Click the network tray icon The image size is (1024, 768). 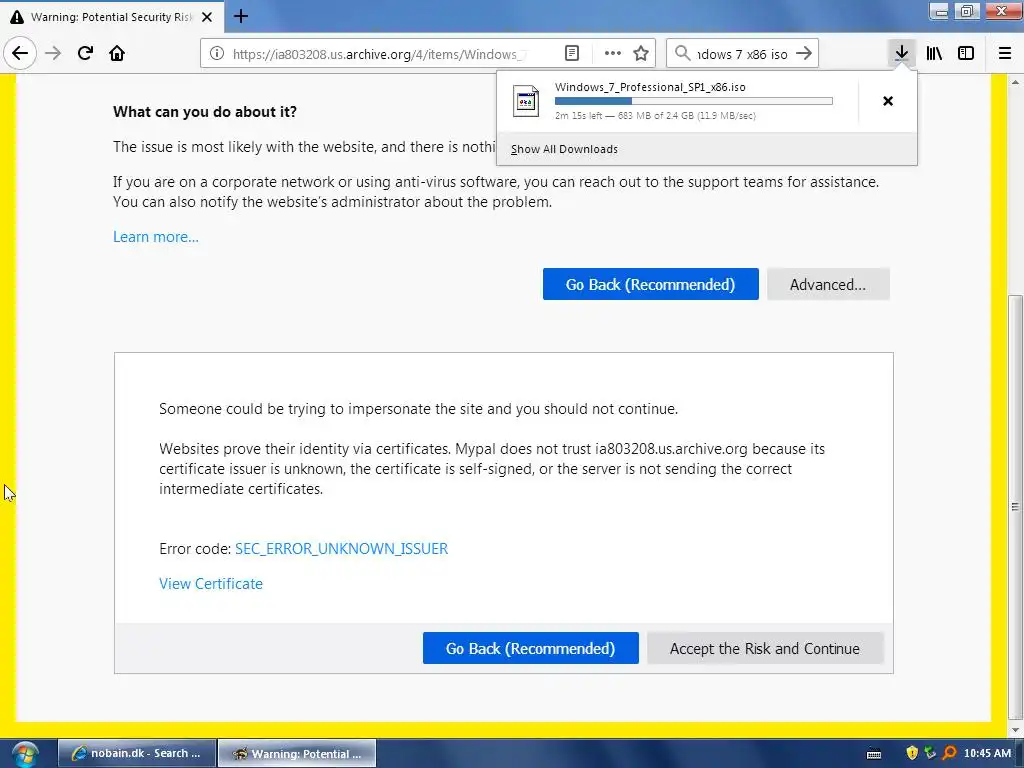(930, 753)
